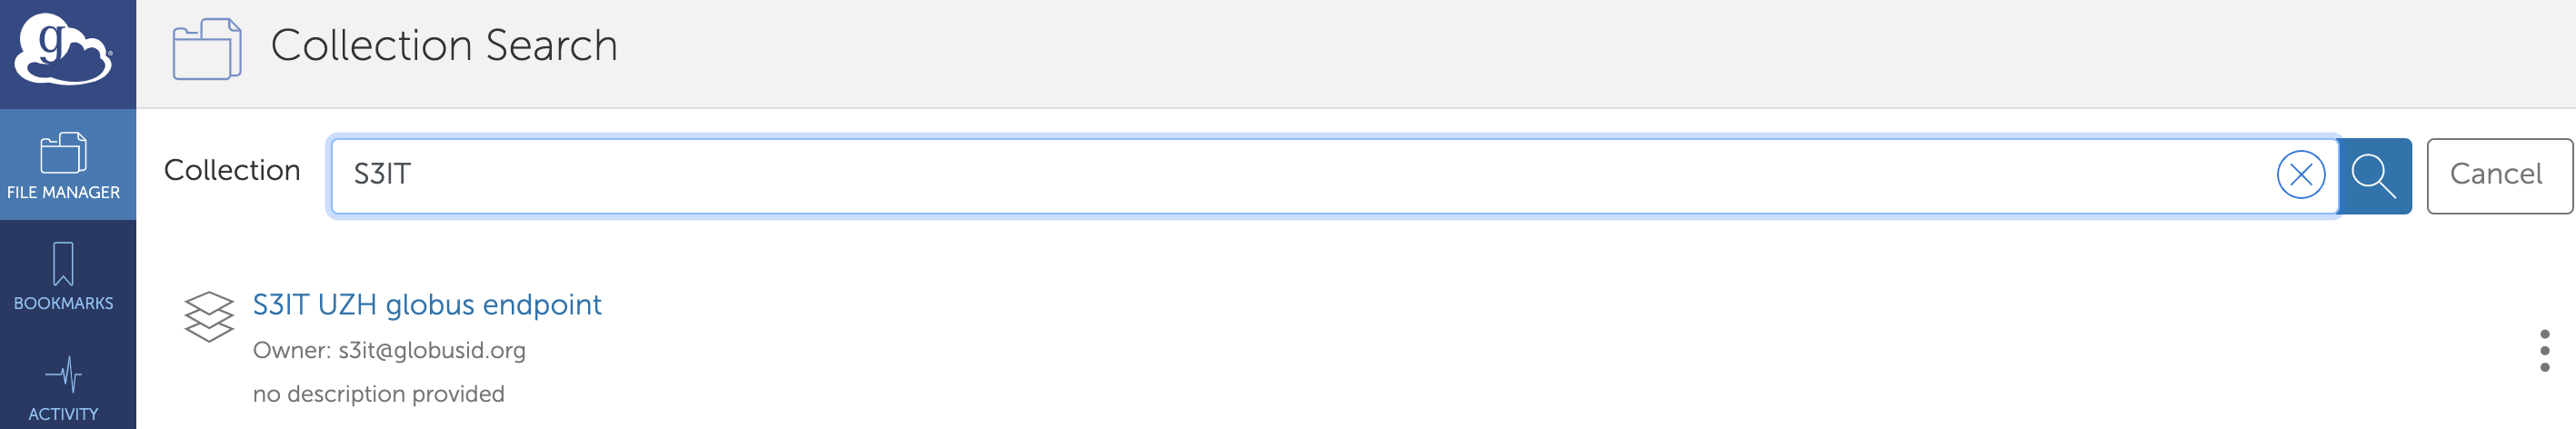The width and height of the screenshot is (2576, 429).
Task: Click the Collection Search page heading
Action: (x=444, y=46)
